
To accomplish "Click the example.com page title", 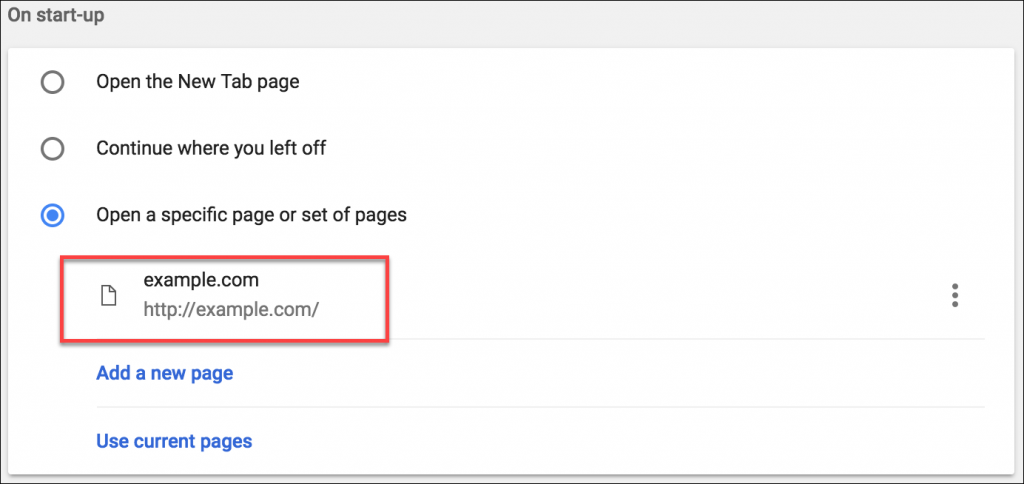I will click(201, 280).
